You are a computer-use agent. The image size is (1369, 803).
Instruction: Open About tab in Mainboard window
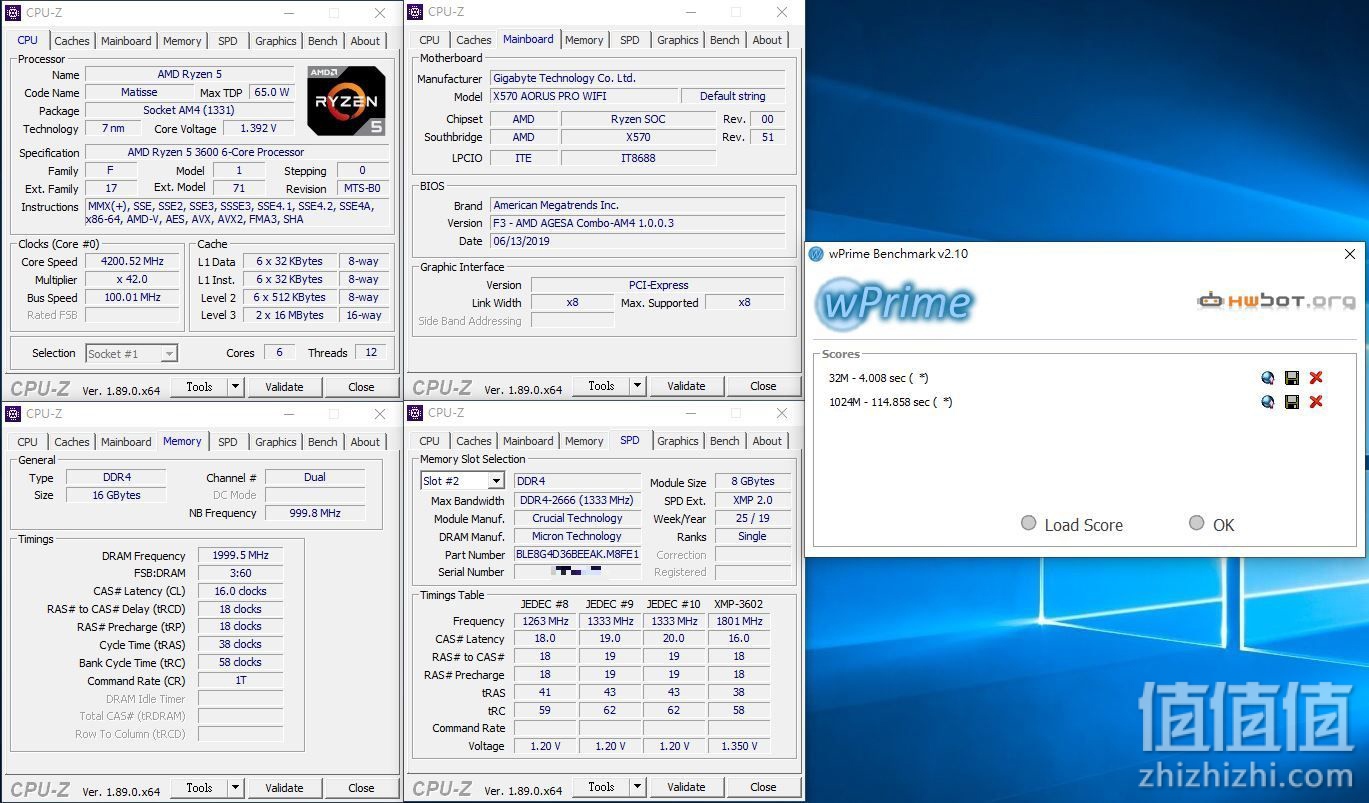(x=768, y=40)
